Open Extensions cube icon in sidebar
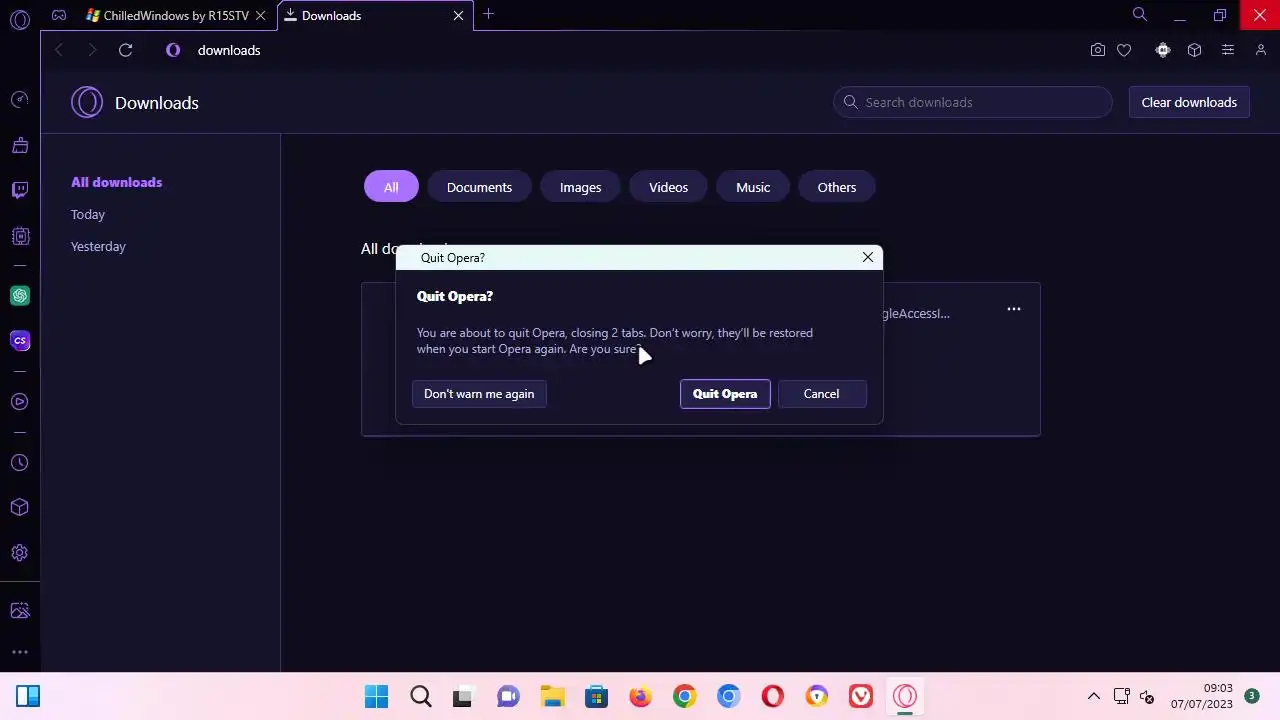The height and width of the screenshot is (720, 1280). [x=19, y=508]
